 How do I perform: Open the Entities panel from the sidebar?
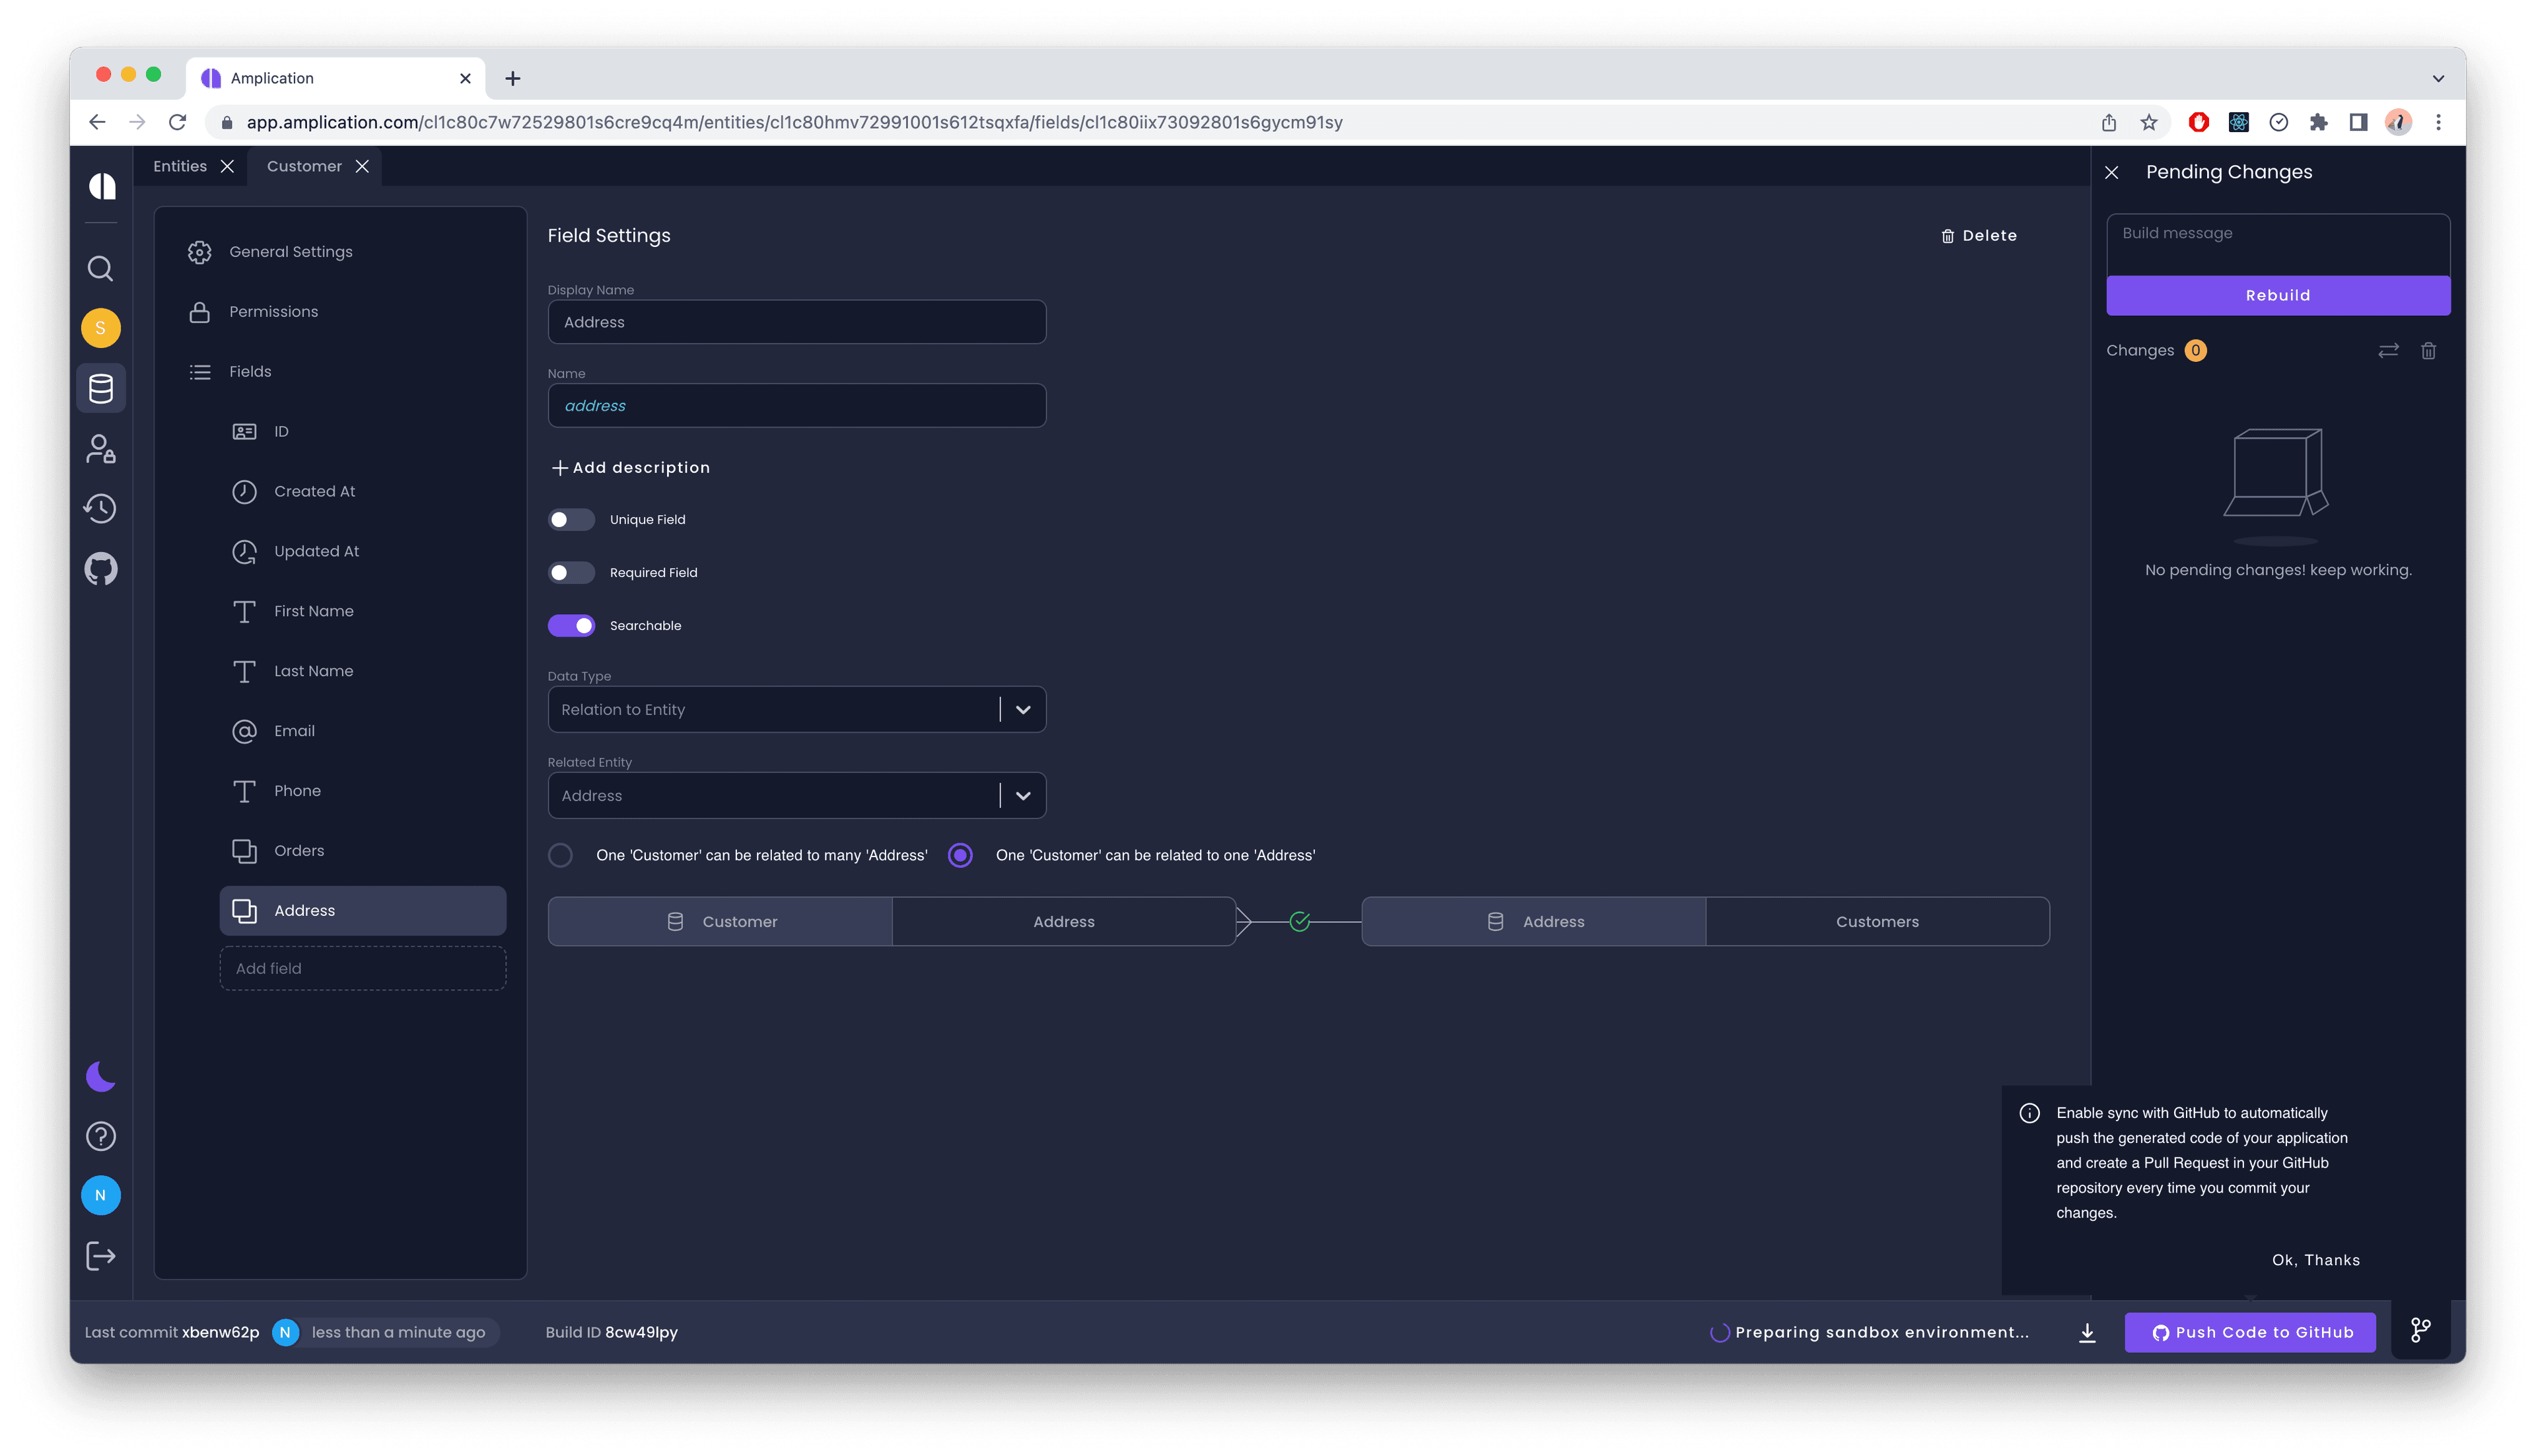pos(100,388)
